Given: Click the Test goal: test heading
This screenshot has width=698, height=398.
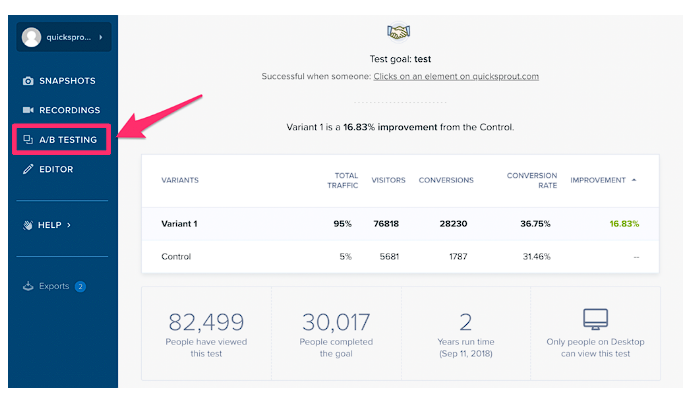Looking at the screenshot, I should tap(400, 59).
